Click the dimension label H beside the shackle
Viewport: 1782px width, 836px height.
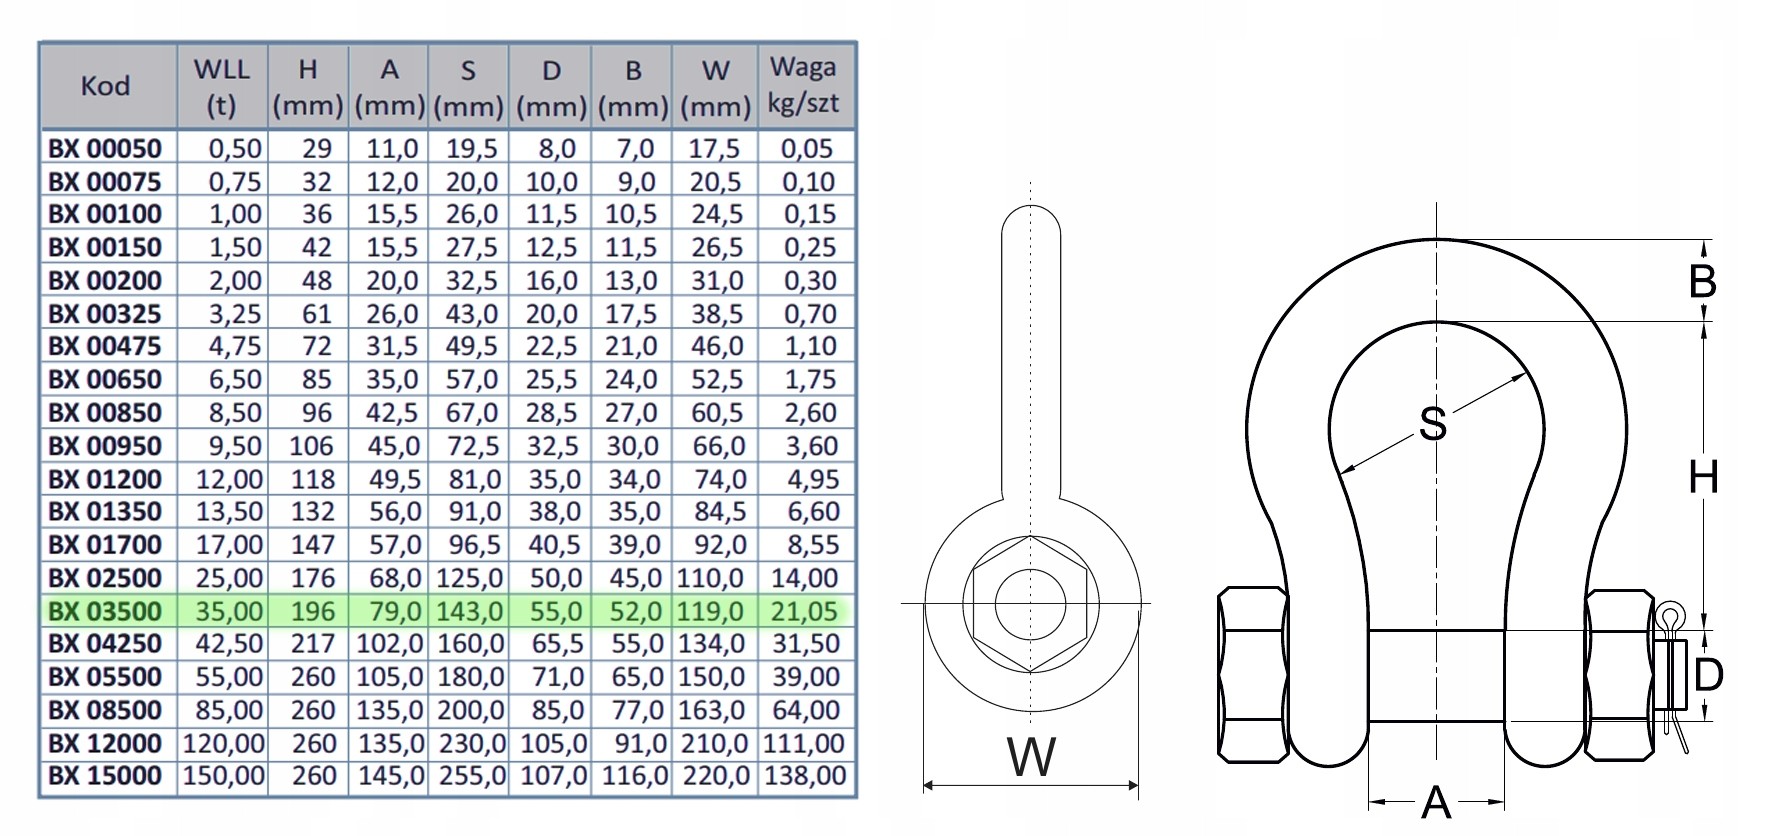coord(1703,478)
